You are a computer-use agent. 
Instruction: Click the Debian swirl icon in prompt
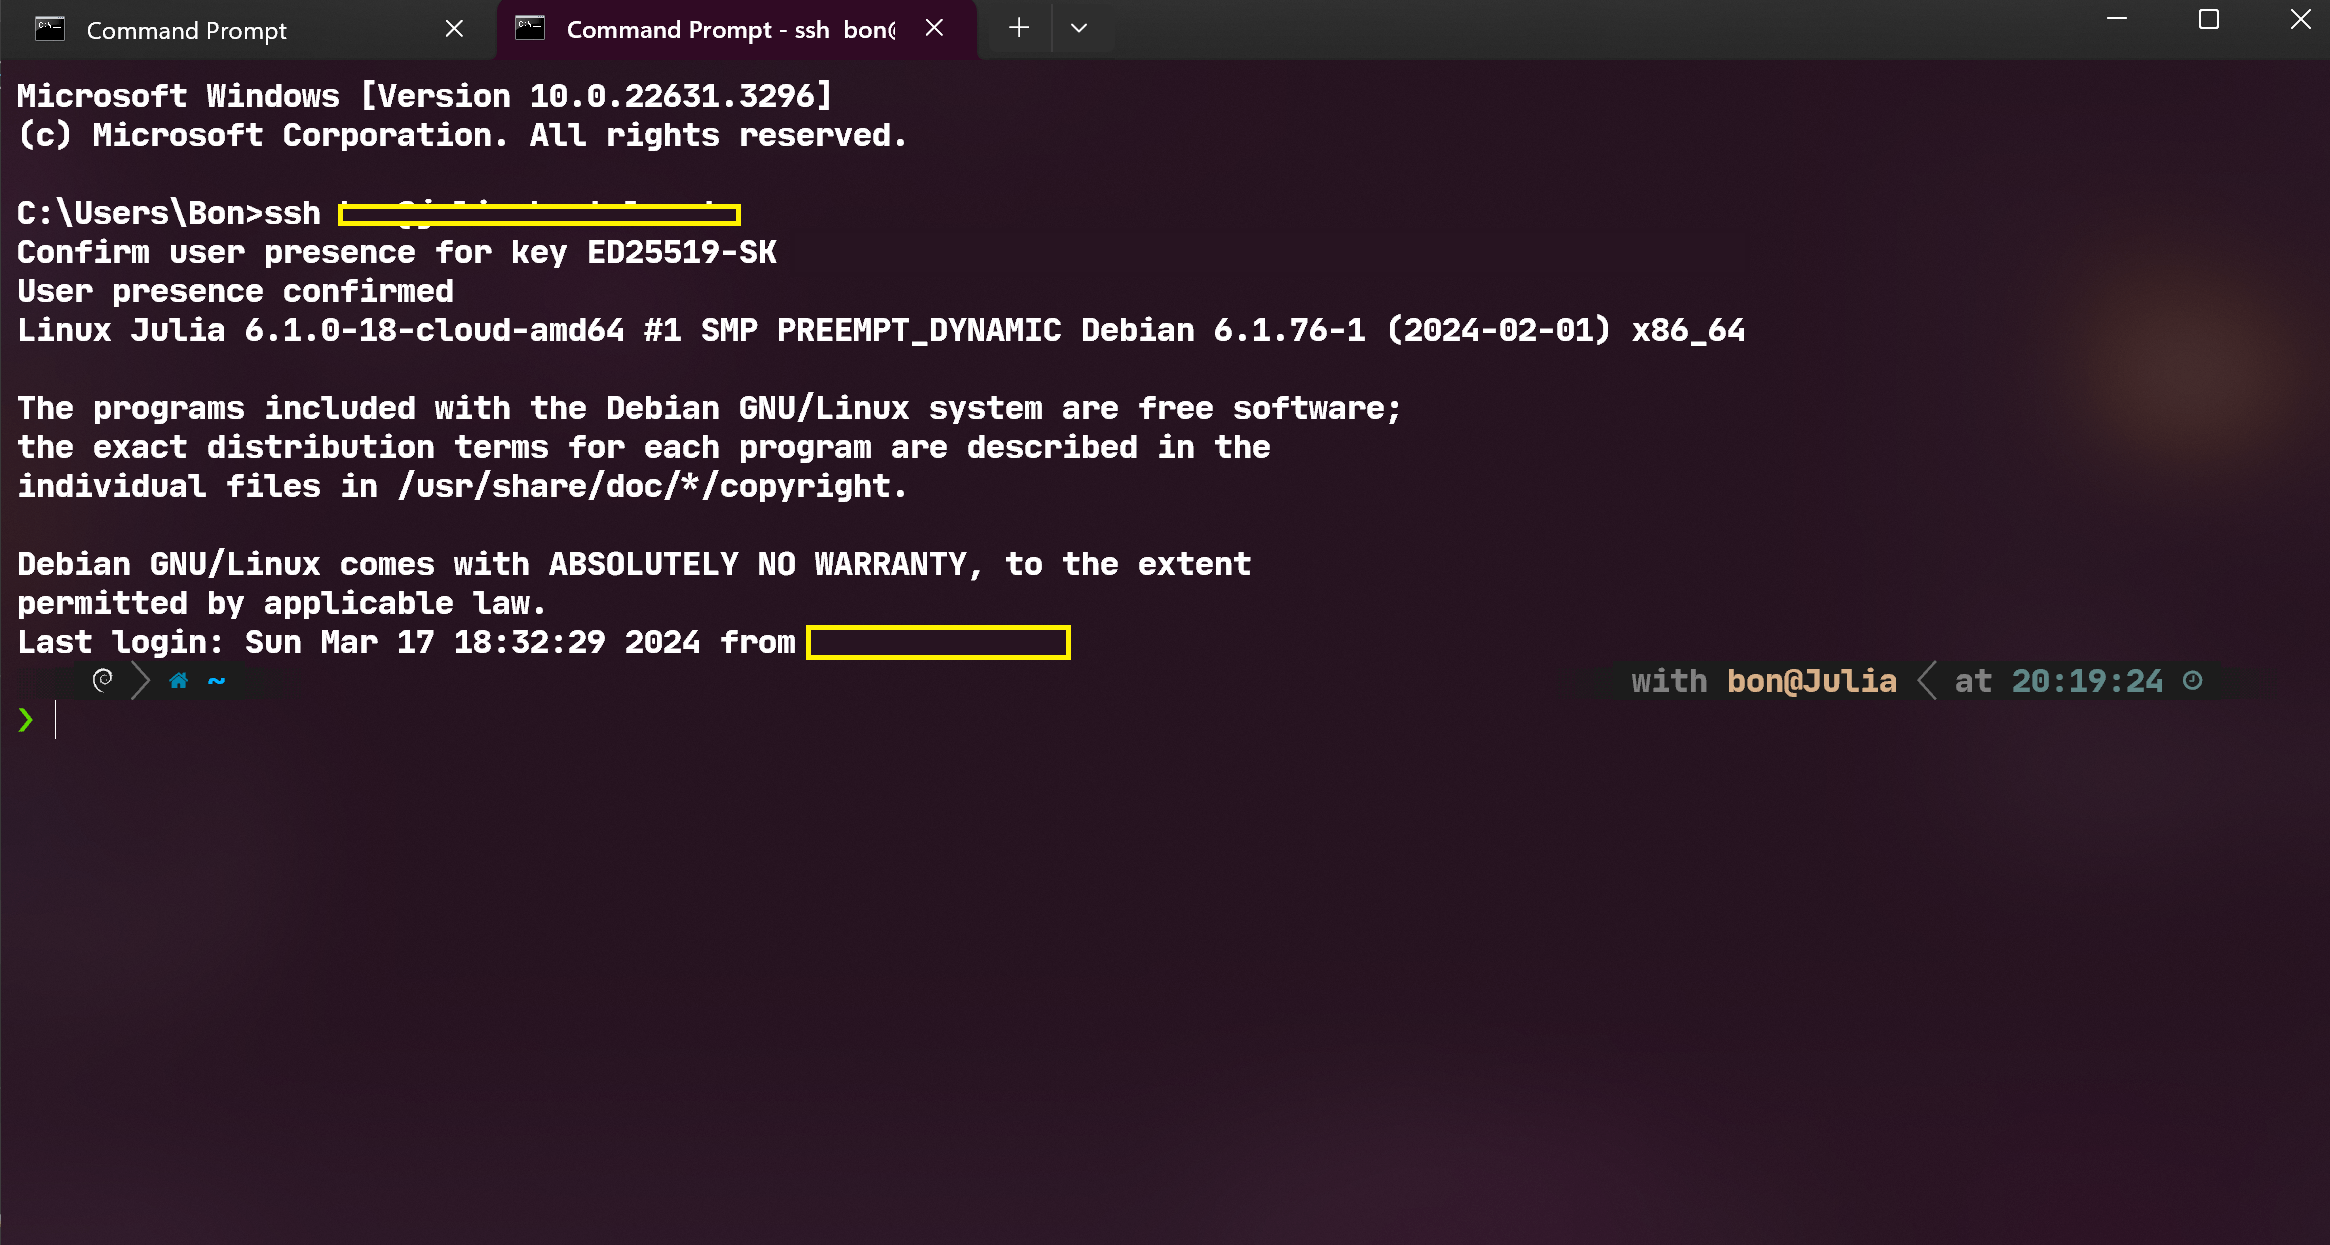coord(102,681)
